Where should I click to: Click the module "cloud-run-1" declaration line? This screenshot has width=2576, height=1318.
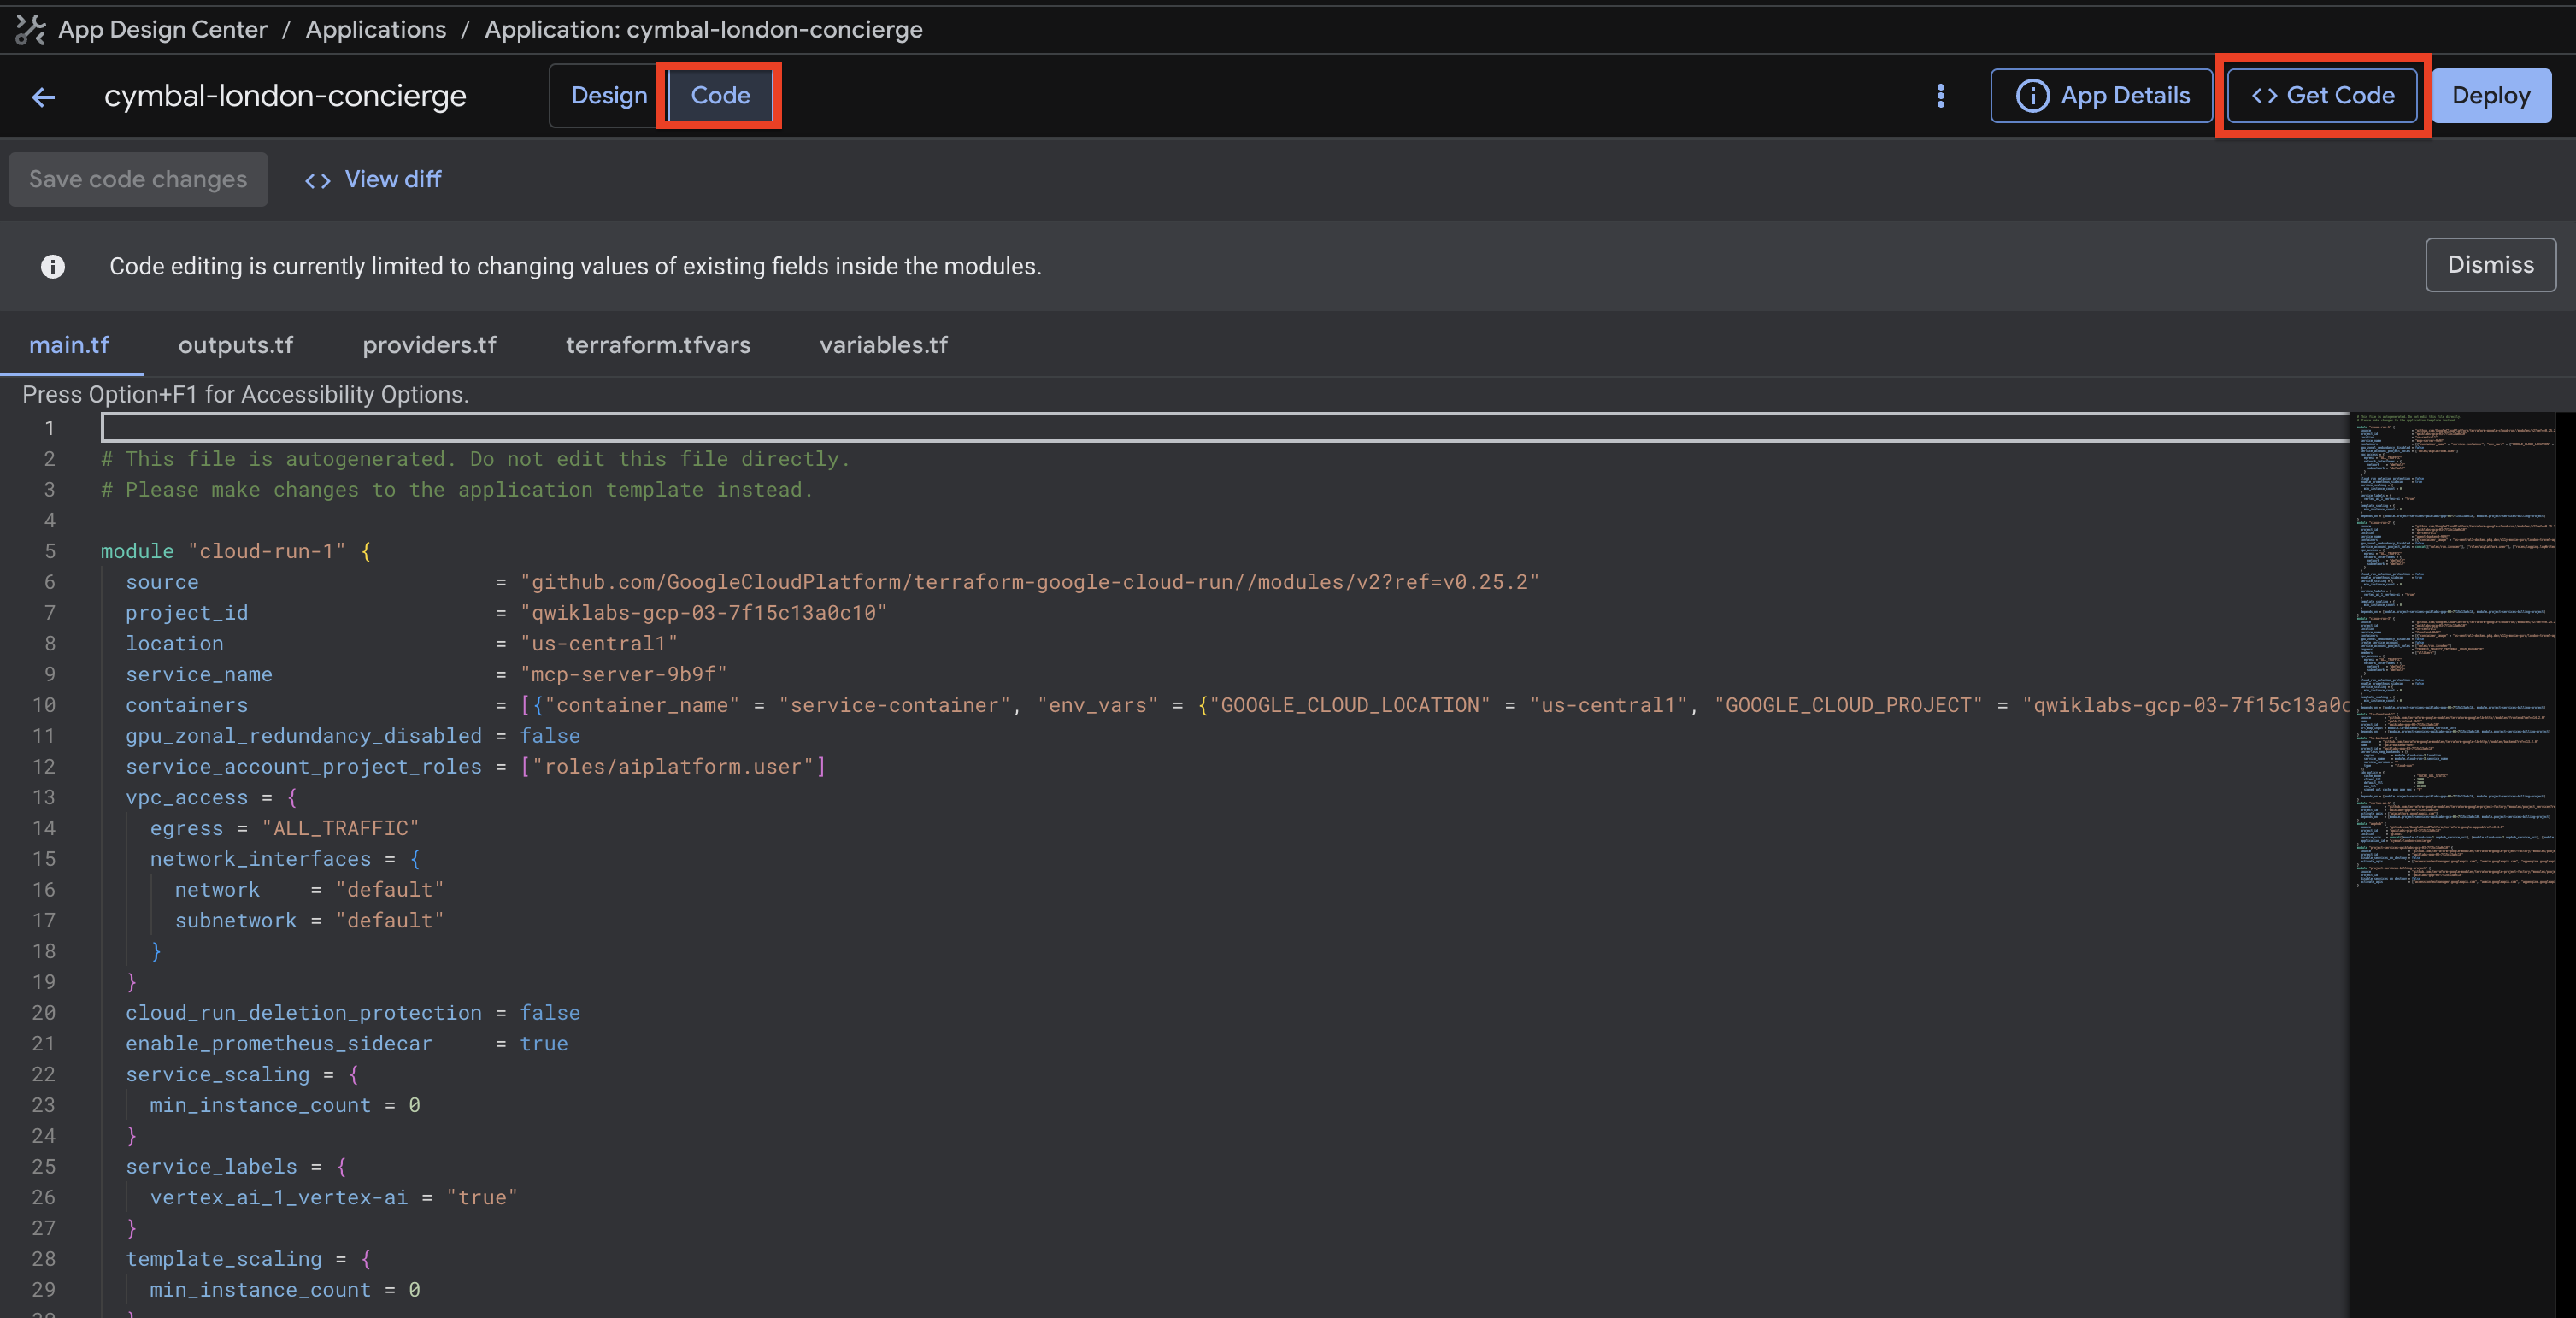click(x=236, y=551)
